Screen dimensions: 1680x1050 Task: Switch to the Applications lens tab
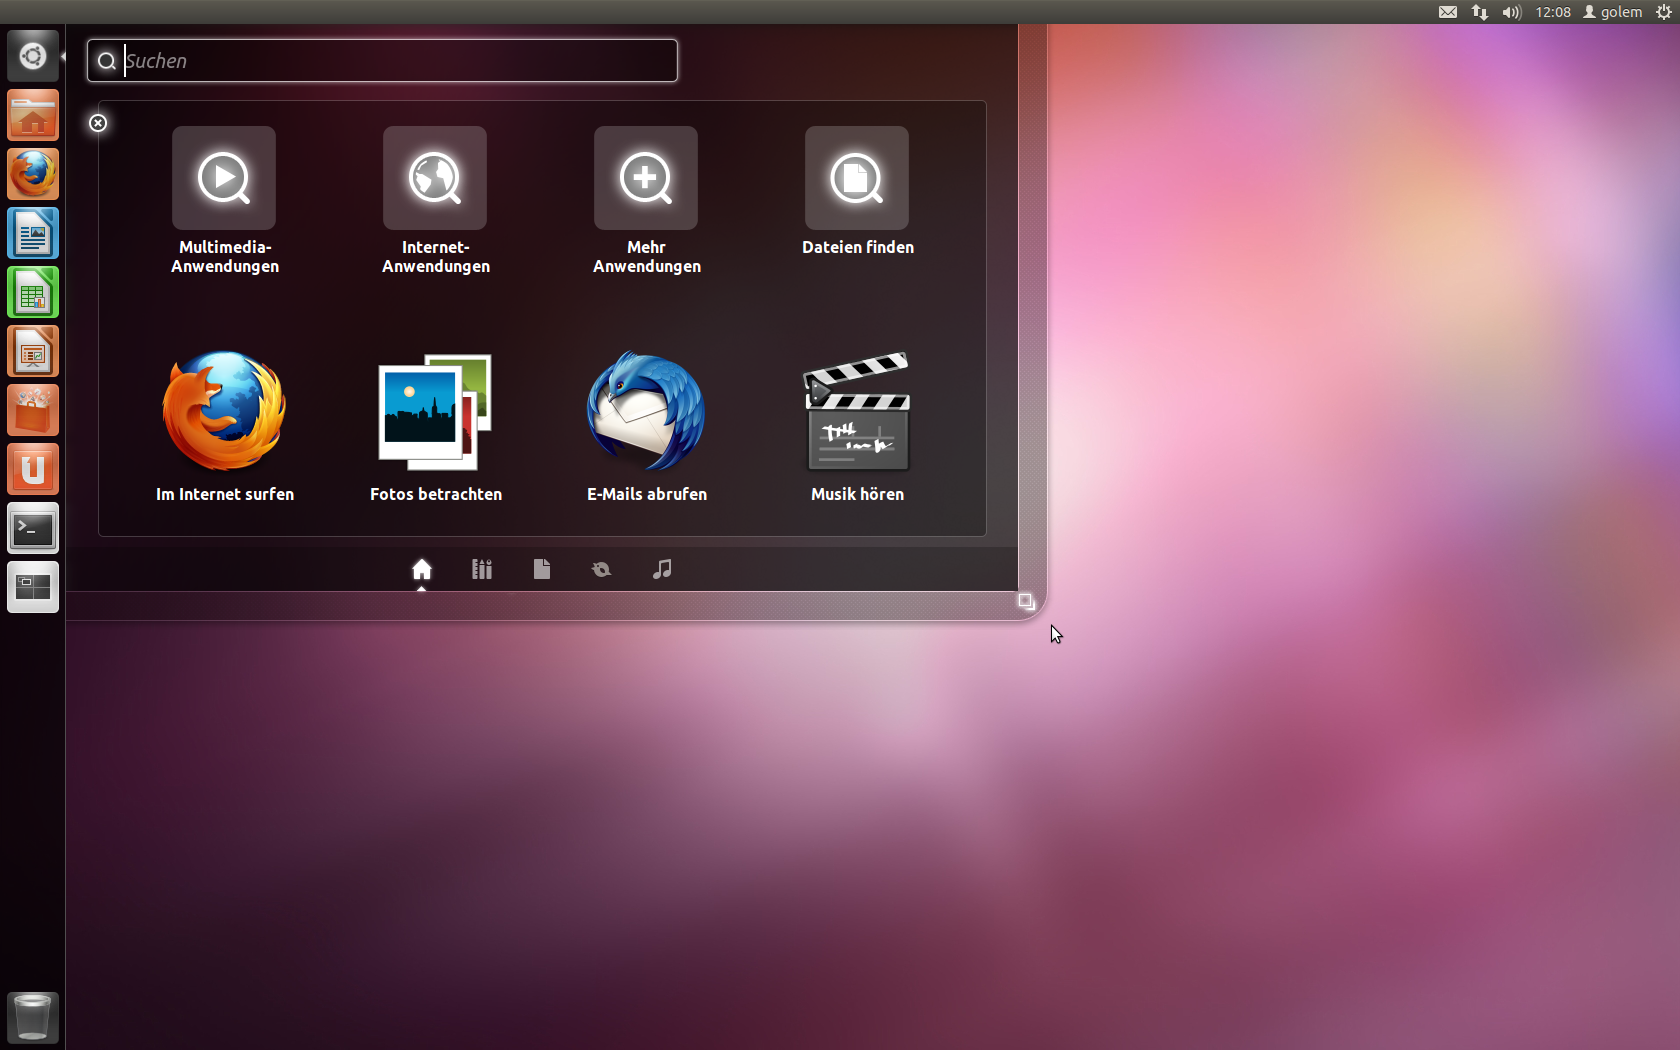click(481, 569)
